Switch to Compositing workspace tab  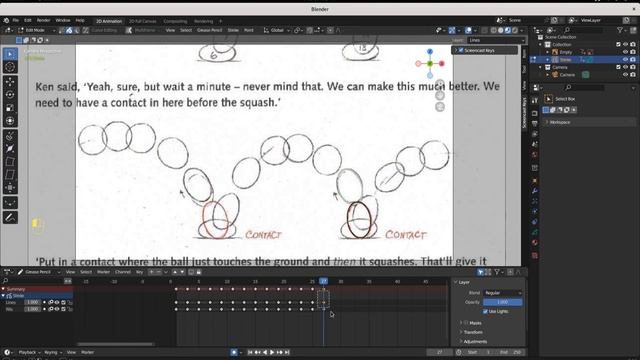click(x=175, y=21)
